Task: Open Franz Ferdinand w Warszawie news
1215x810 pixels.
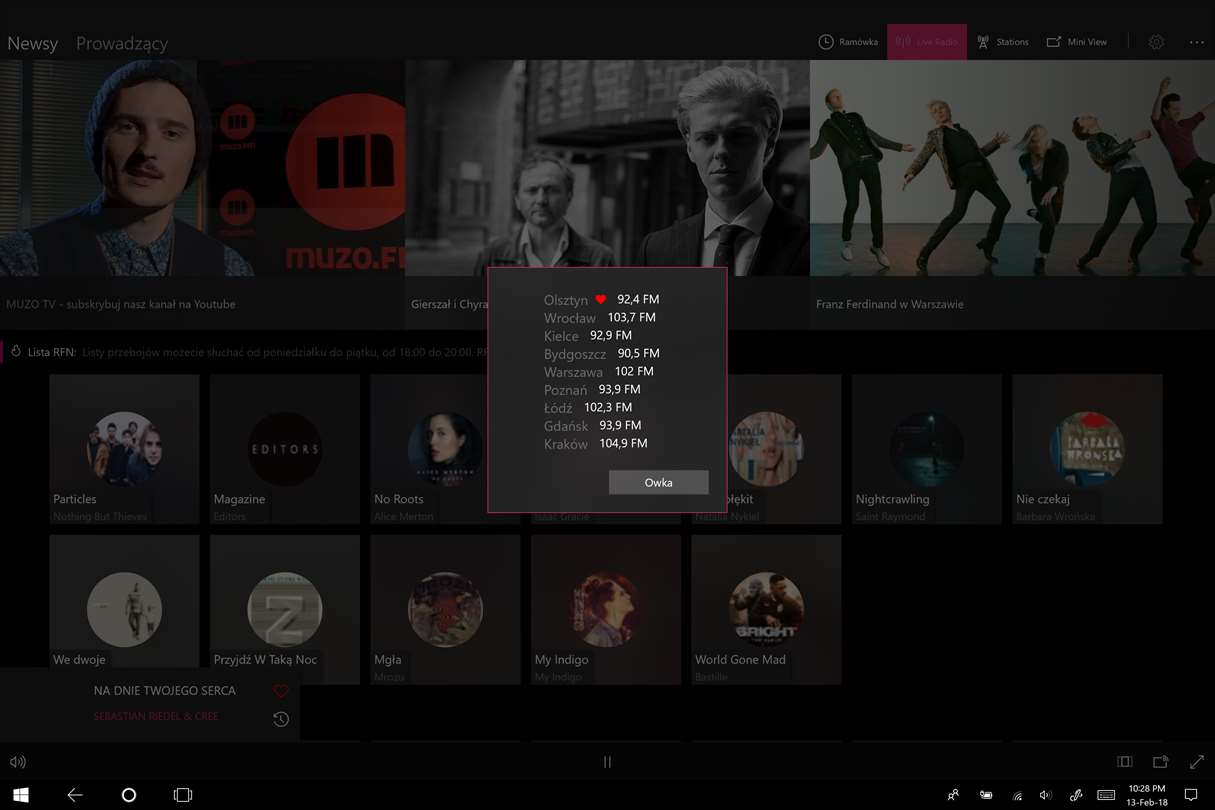Action: click(x=1012, y=168)
